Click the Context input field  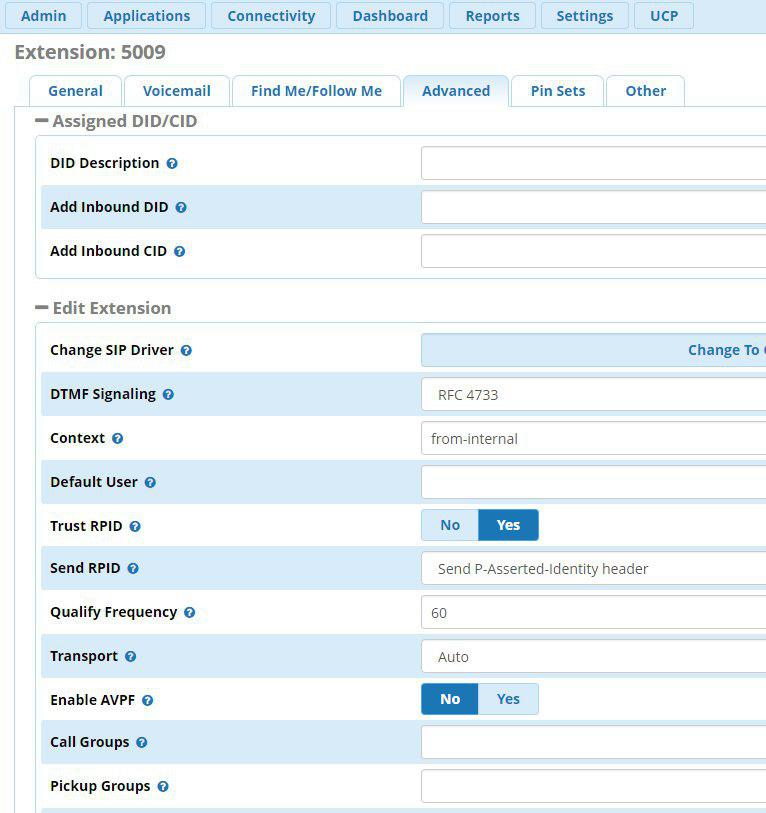click(x=594, y=438)
